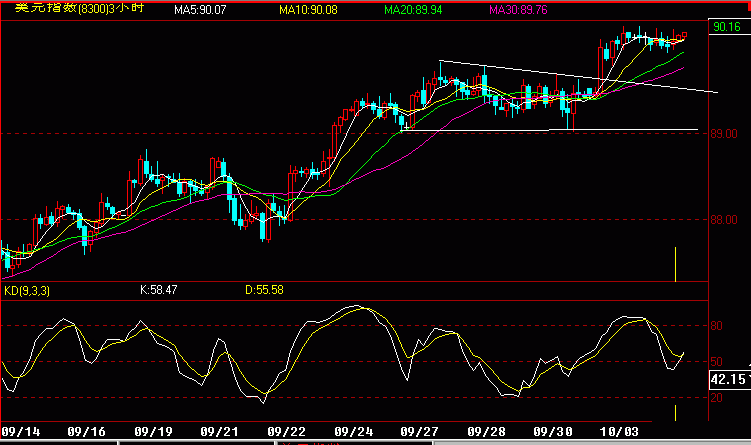751x445 pixels.
Task: Click the KD(9,3,3) indicator title
Action: pos(27,291)
